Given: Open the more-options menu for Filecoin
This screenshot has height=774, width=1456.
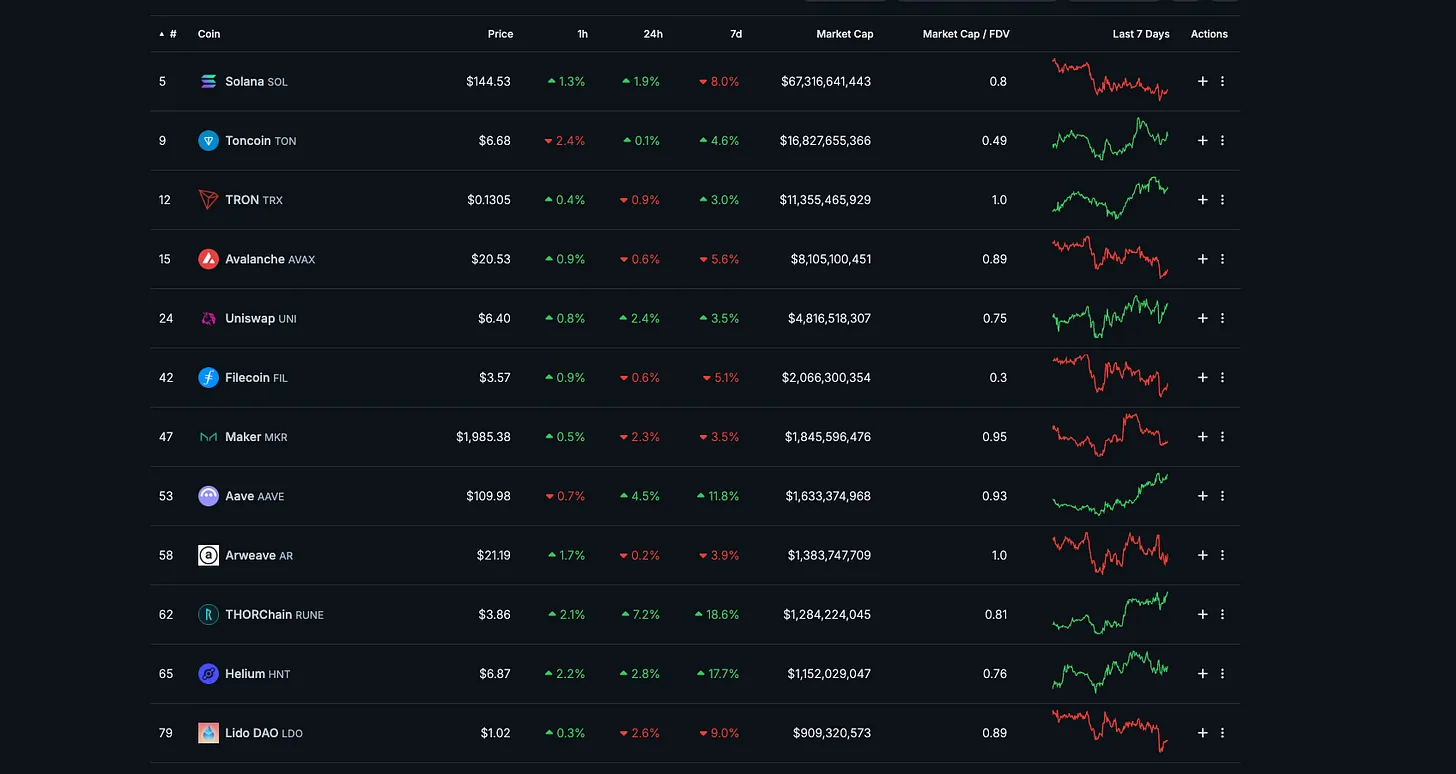Looking at the screenshot, I should [1223, 378].
